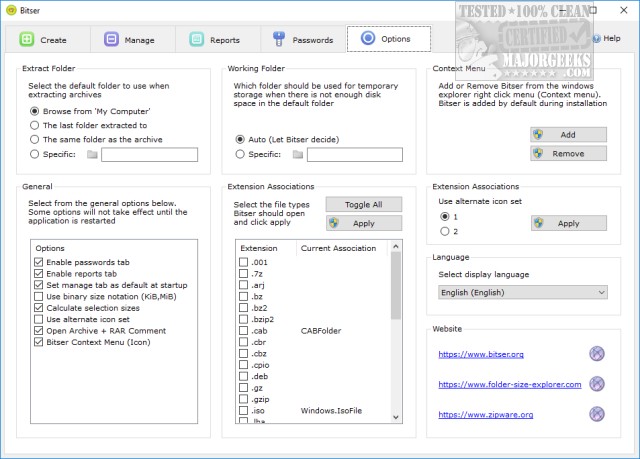The width and height of the screenshot is (640, 459).
Task: Click globe icon next to bitser.org link
Action: pos(597,354)
